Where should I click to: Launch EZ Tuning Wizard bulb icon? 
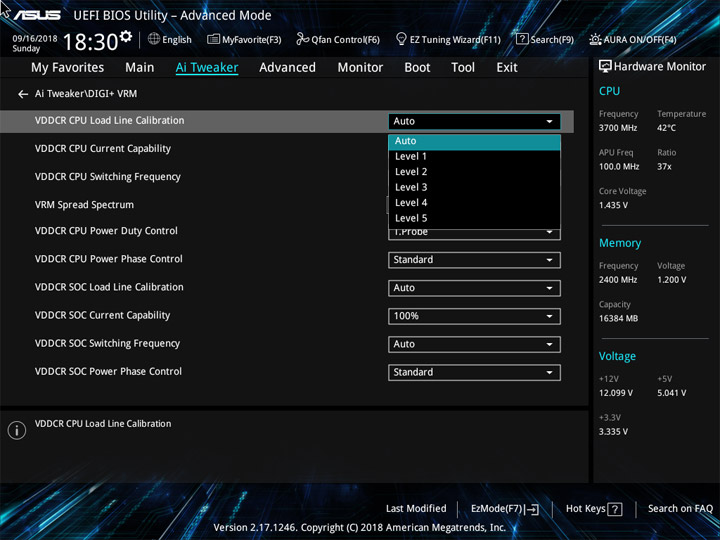[x=401, y=39]
